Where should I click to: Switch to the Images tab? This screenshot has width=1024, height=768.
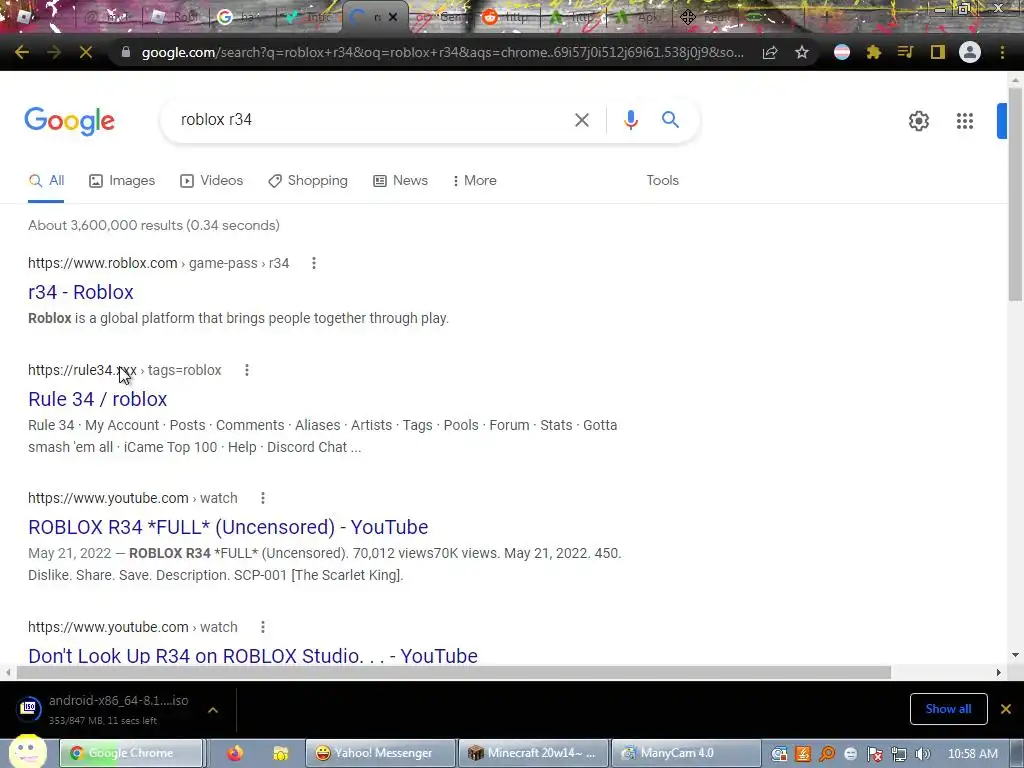[122, 180]
